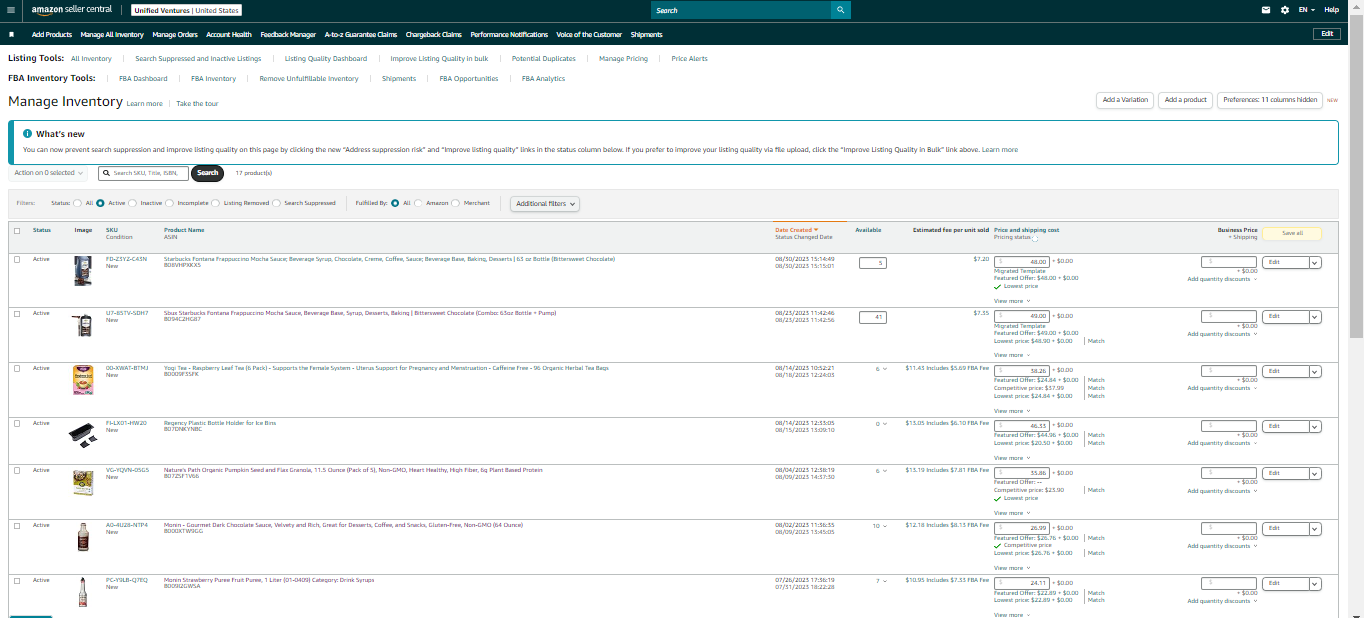Open the settings gear icon
This screenshot has height=618, width=1364.
(1285, 10)
